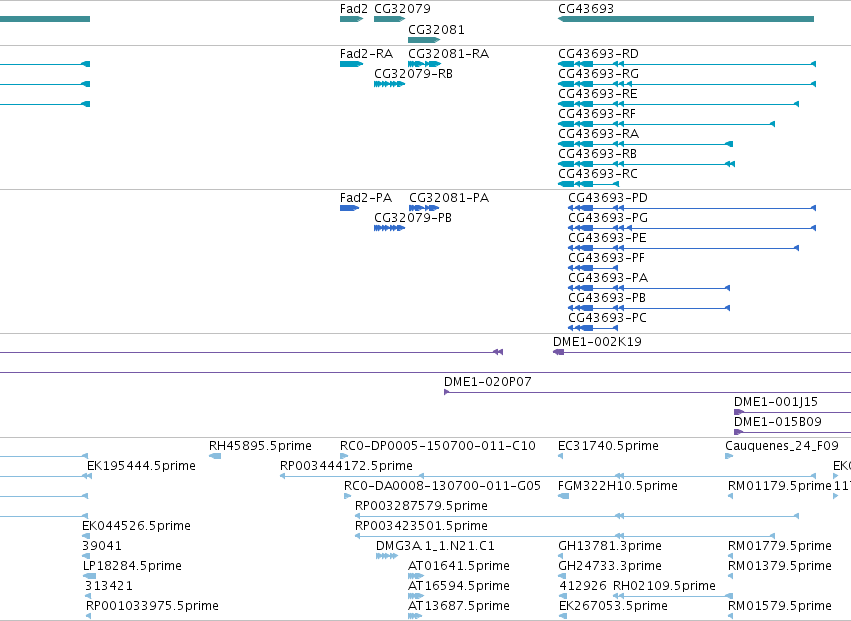
Task: Click the RC0-DP0005-150700-011-C10 label
Action: (x=437, y=447)
